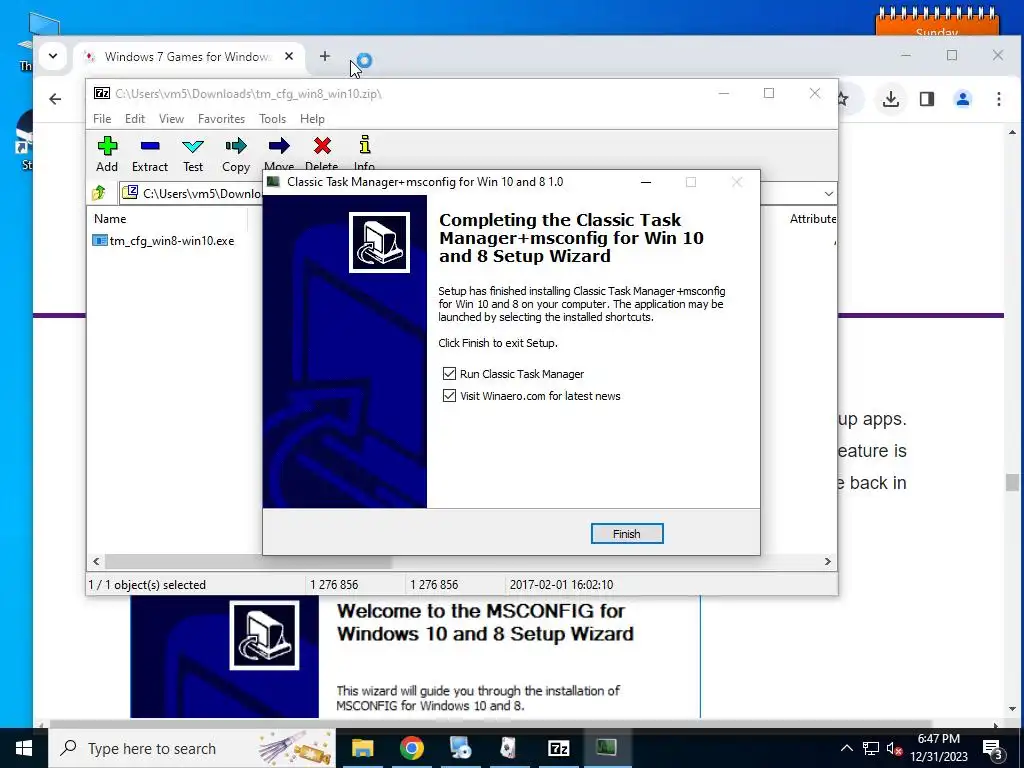Open Chrome profile avatar icon
Viewport: 1024px width, 768px height.
tap(963, 99)
